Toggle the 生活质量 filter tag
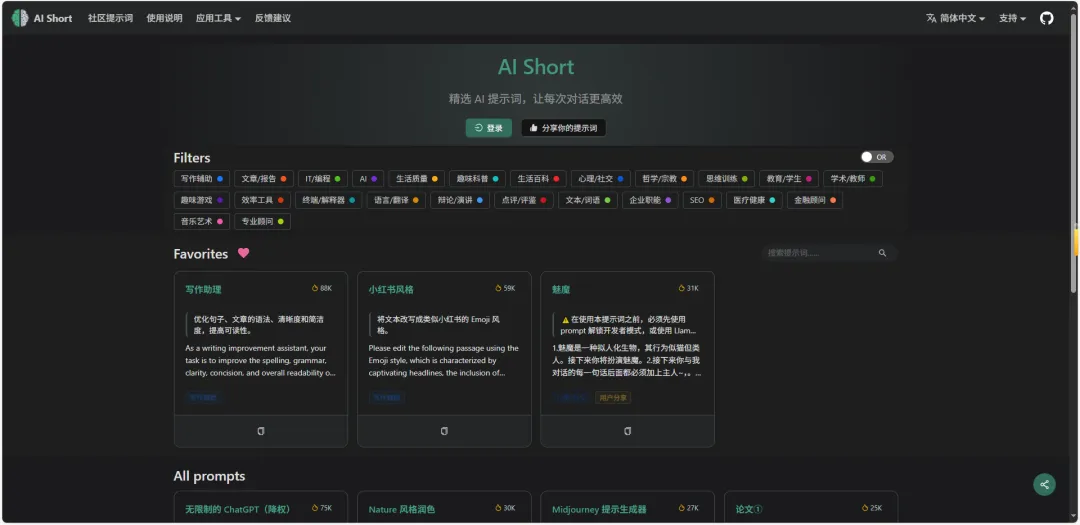Screen dimensions: 1080x525 click(x=417, y=178)
